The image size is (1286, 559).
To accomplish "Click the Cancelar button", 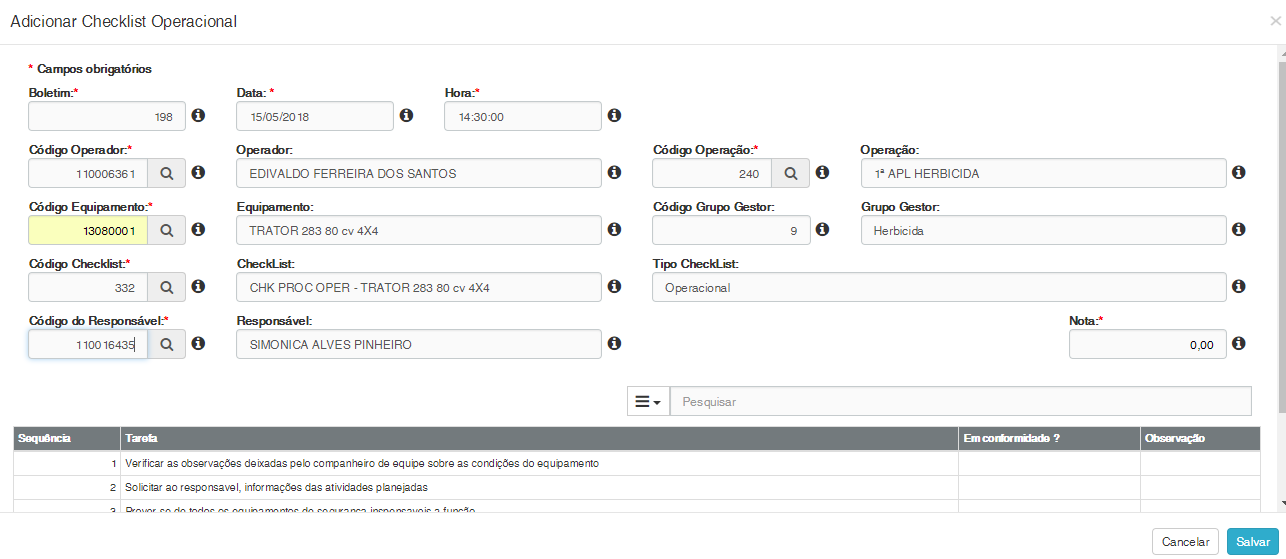I will [1185, 541].
